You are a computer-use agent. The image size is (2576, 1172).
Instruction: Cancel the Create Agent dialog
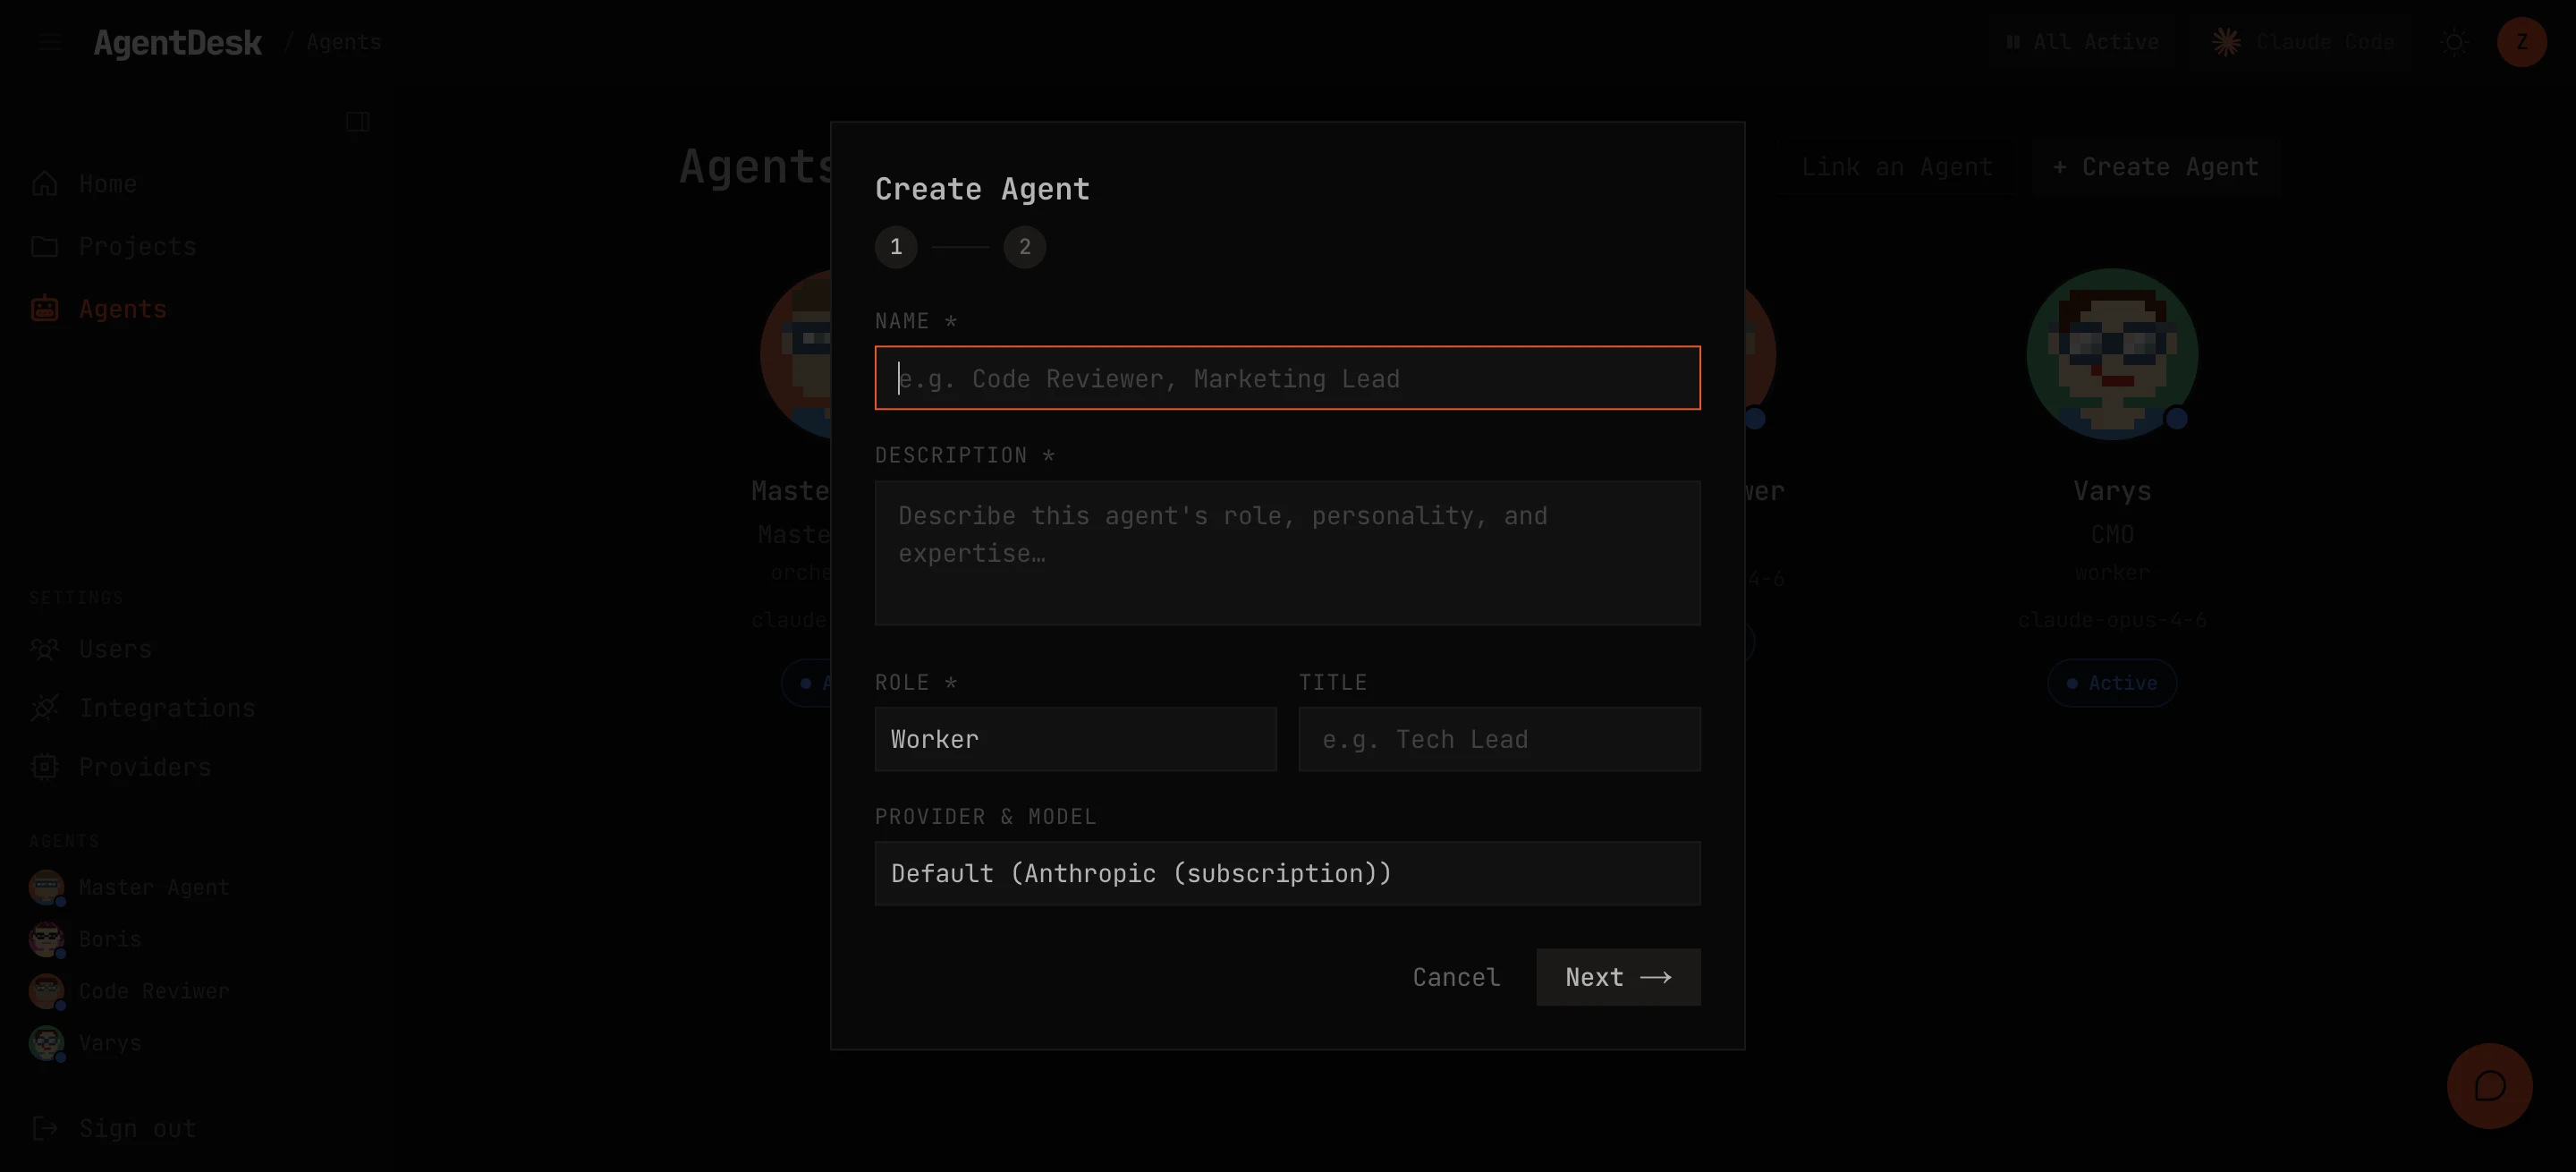(1456, 977)
